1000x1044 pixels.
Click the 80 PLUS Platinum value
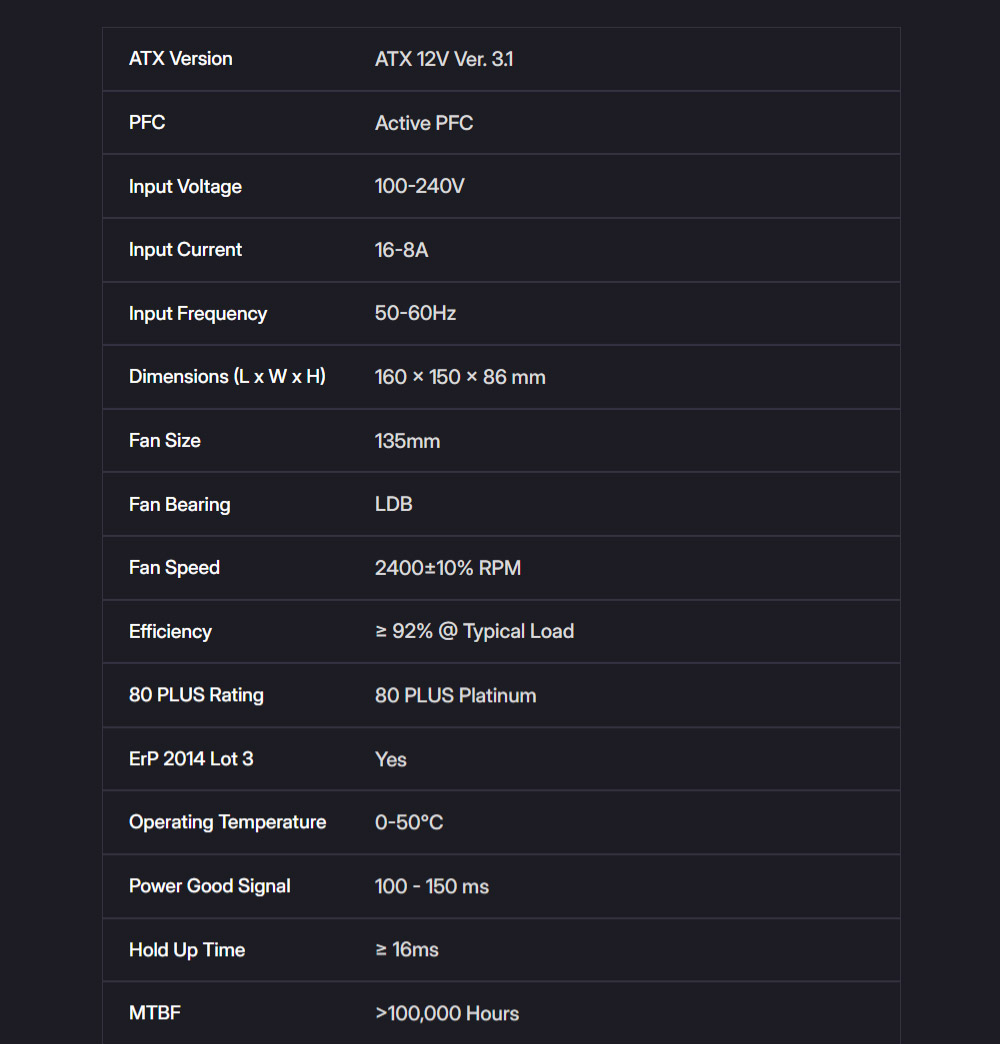(455, 695)
